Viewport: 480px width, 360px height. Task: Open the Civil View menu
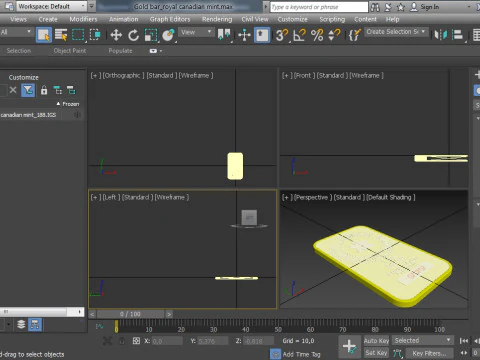[255, 19]
